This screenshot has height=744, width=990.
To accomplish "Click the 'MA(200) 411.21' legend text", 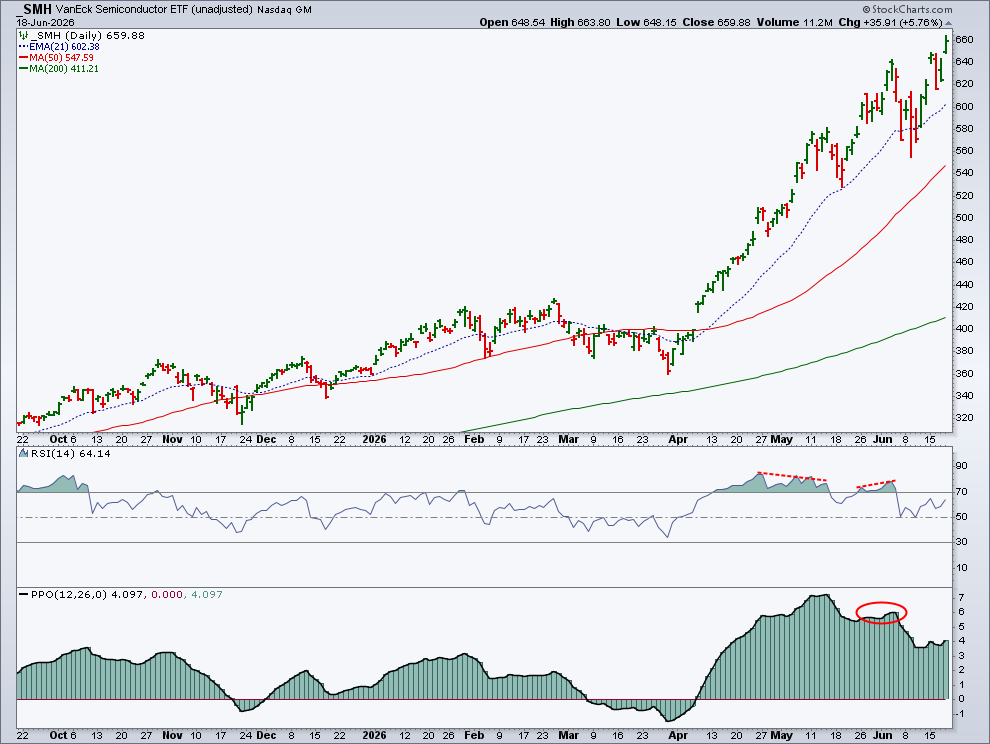I will 64,69.
